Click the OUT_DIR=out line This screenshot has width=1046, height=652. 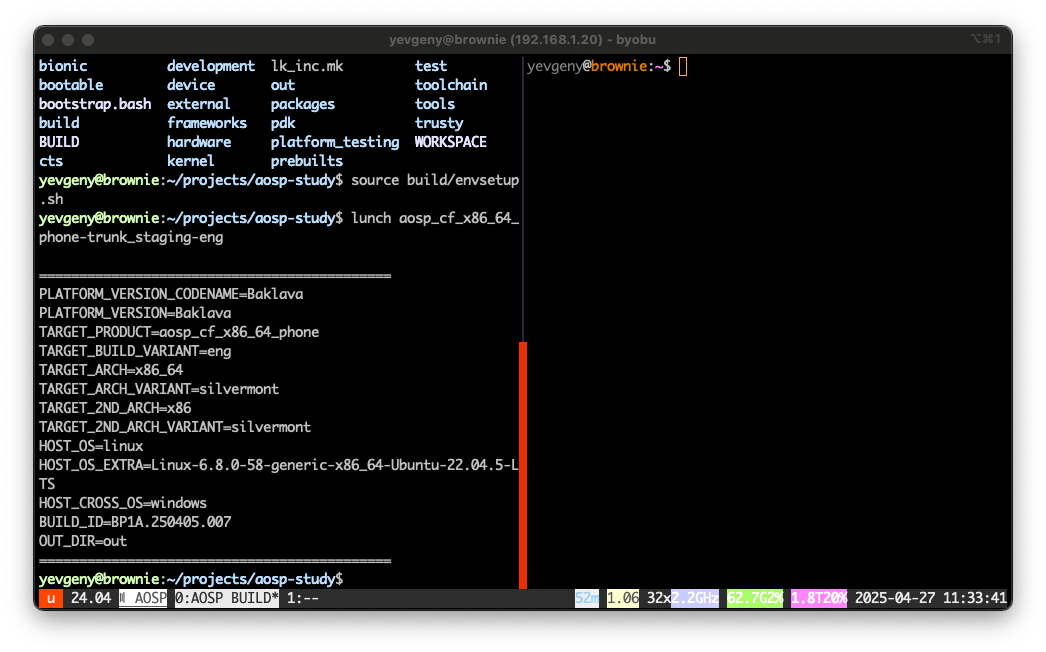point(83,541)
